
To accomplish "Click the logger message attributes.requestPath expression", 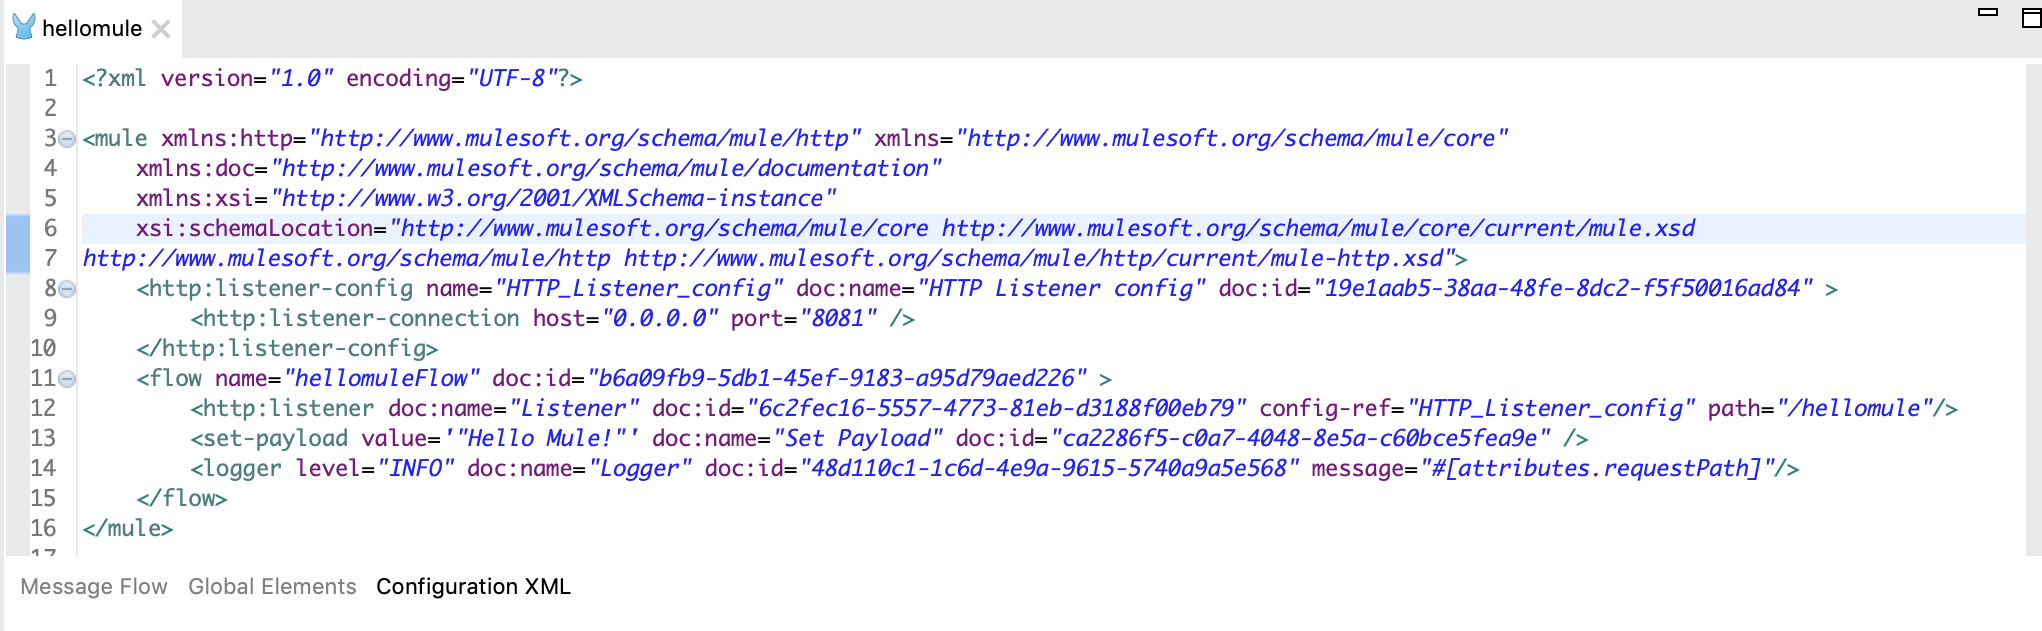I will (1595, 469).
